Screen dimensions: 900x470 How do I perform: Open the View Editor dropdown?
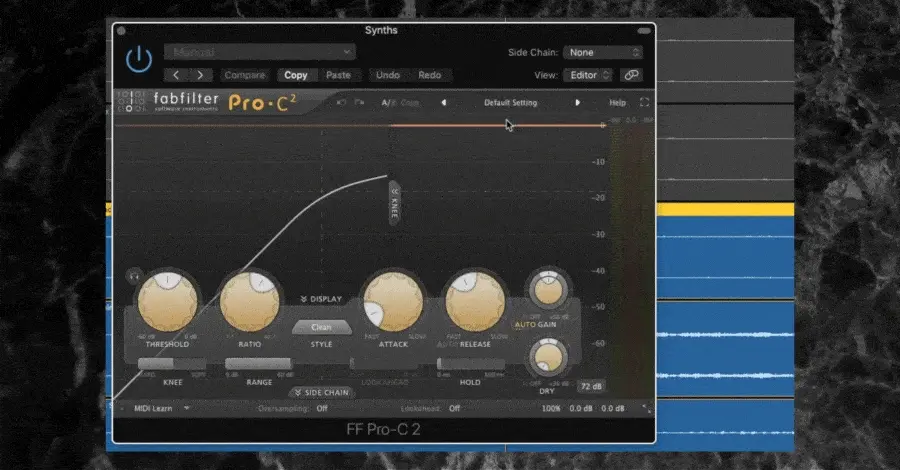point(588,75)
